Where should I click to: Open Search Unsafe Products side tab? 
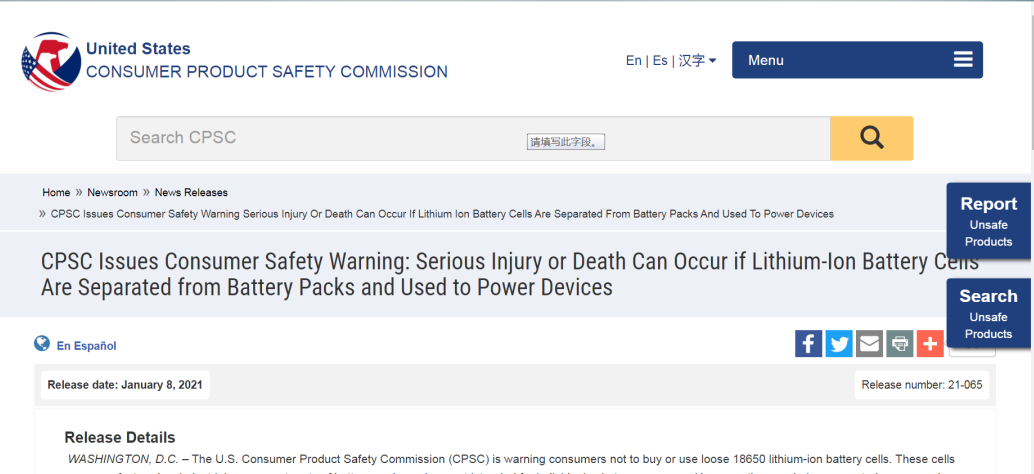[988, 313]
